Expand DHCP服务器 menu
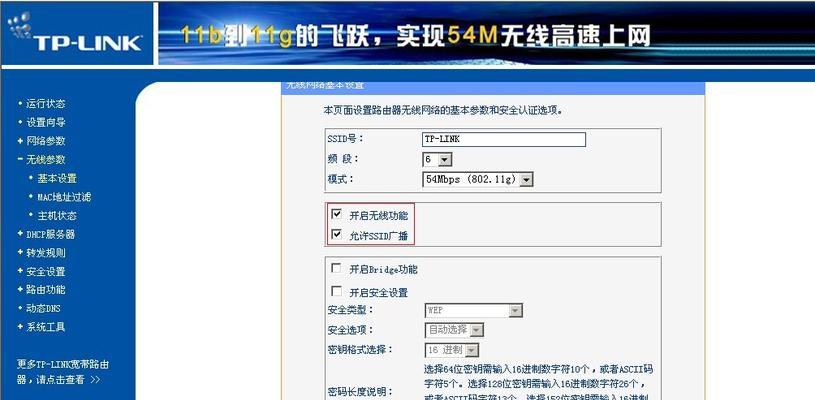The image size is (815, 400). click(x=50, y=234)
